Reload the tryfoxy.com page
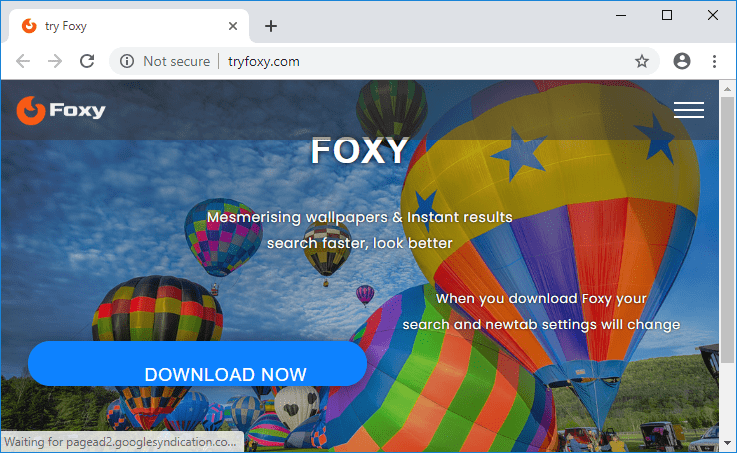Viewport: 737px width, 453px height. pos(87,61)
